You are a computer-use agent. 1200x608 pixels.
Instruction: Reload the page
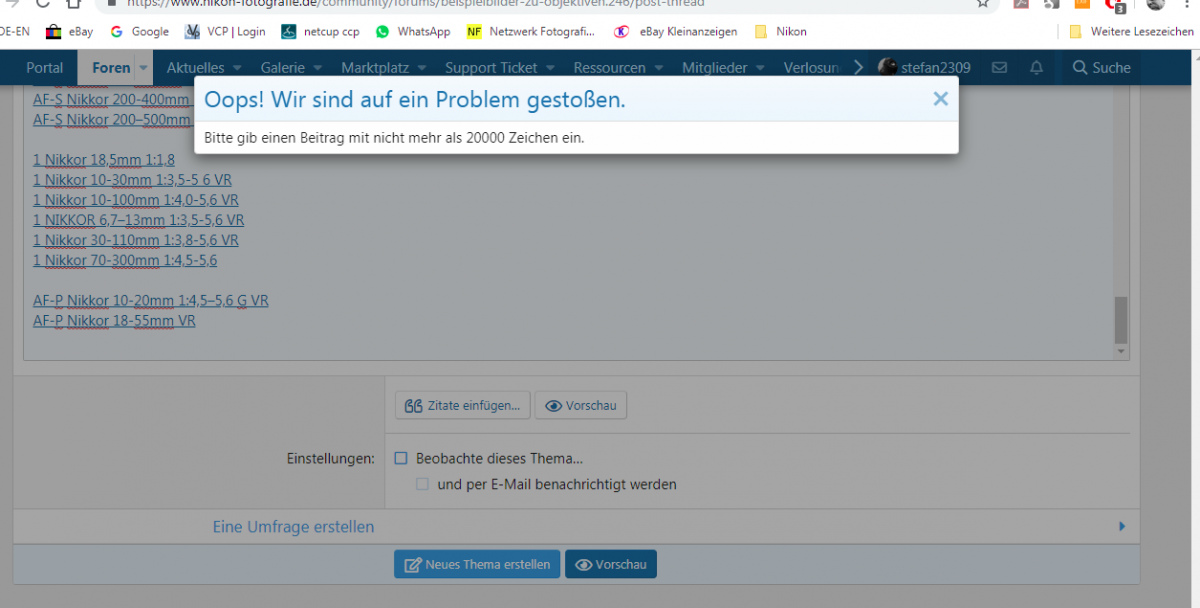click(x=42, y=3)
